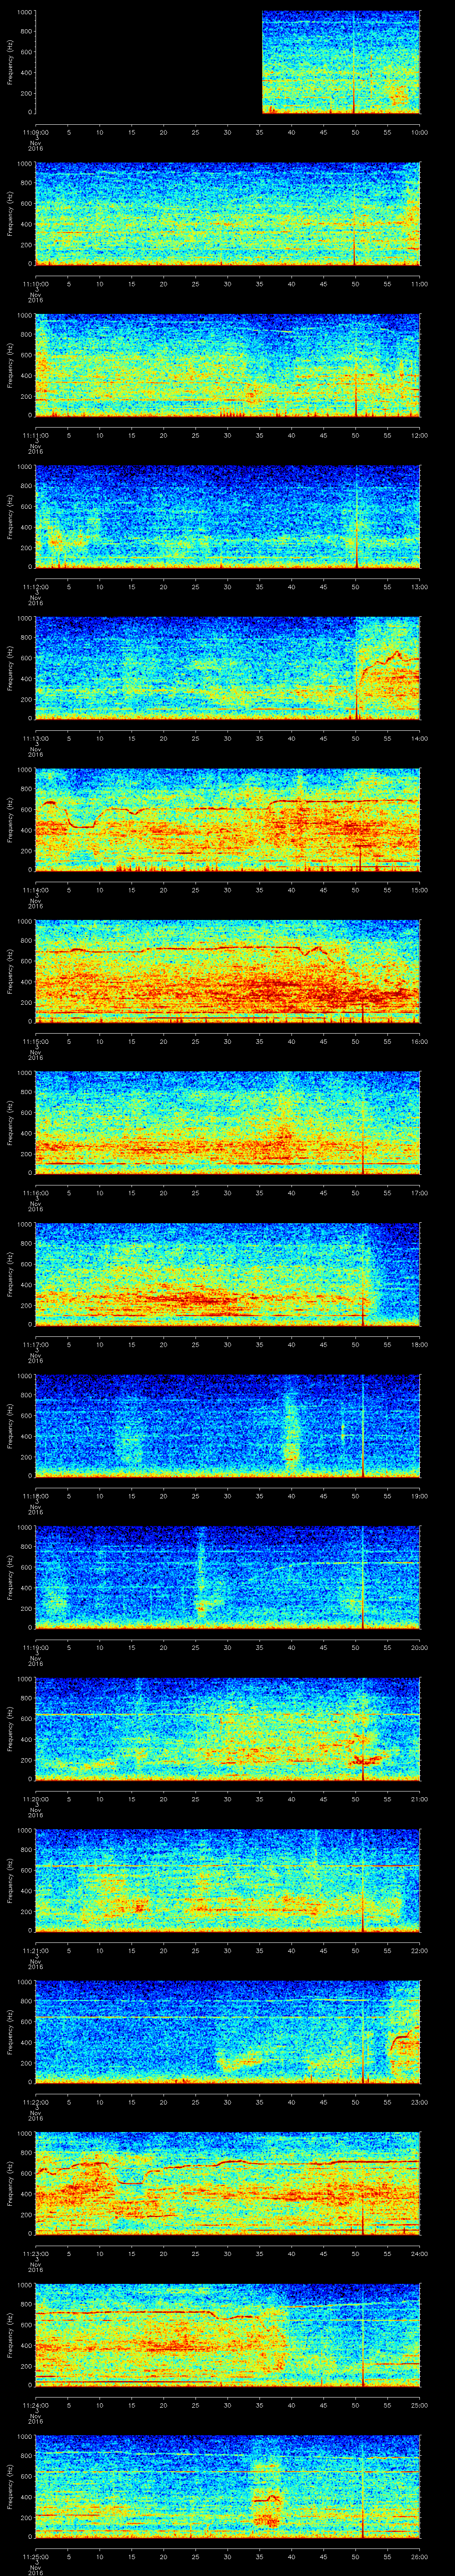Click the 11:10:00 start time label
This screenshot has height=2576, width=455.
35,284
